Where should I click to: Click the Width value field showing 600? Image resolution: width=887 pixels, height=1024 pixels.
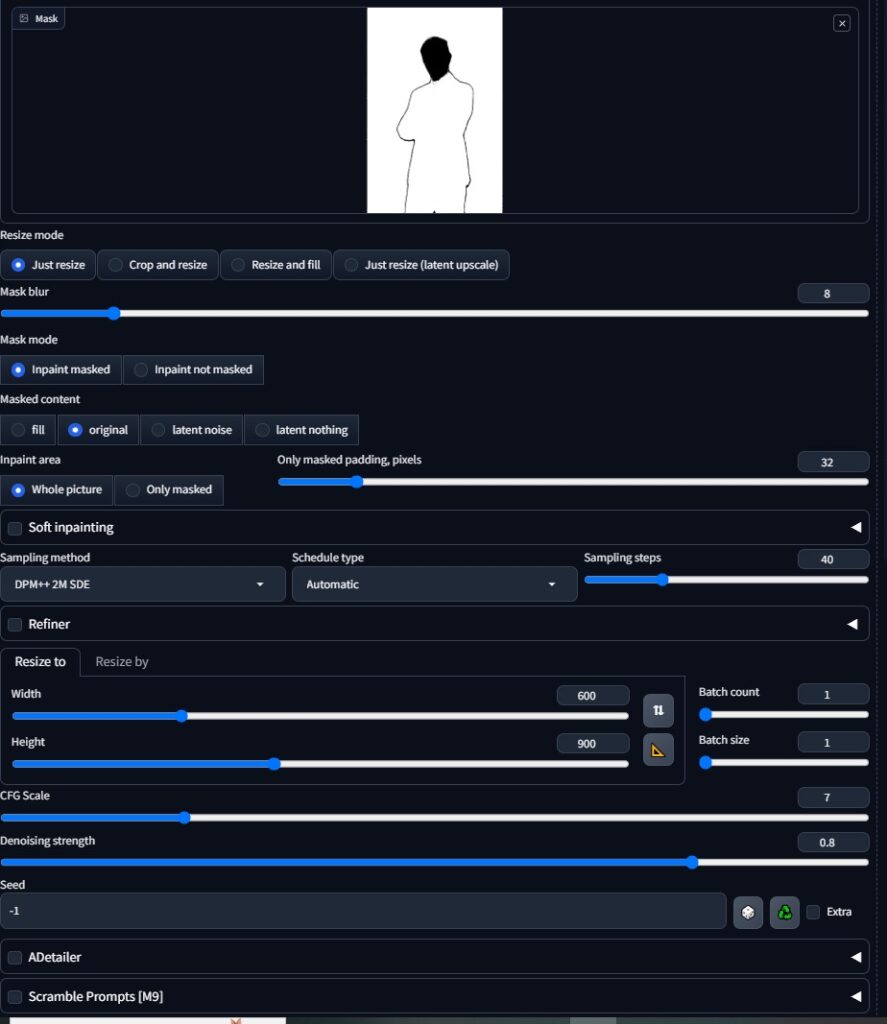pos(593,696)
